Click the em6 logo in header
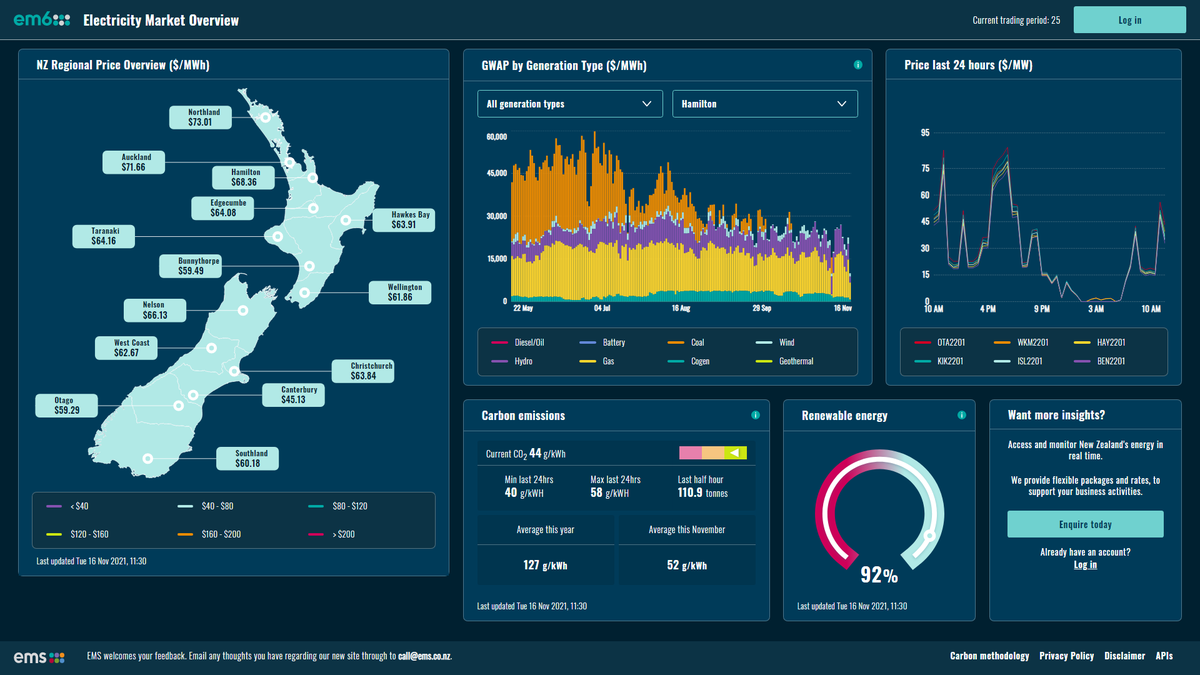This screenshot has height=675, width=1200. point(41,20)
